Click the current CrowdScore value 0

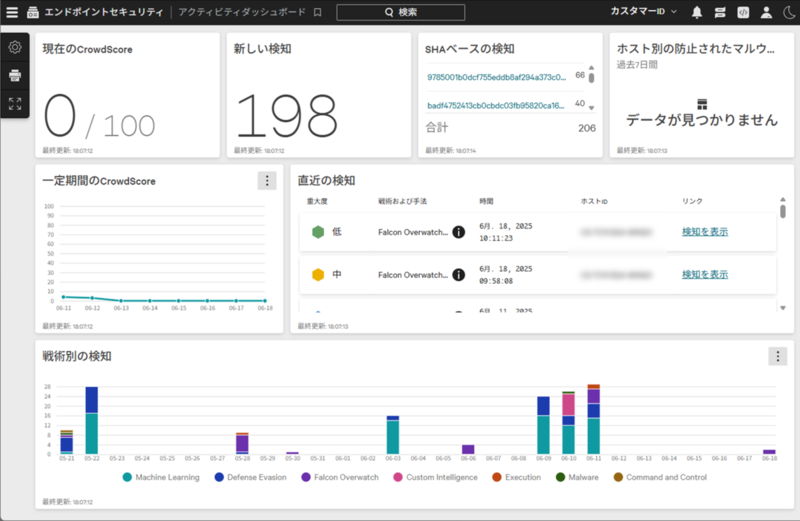tap(60, 116)
